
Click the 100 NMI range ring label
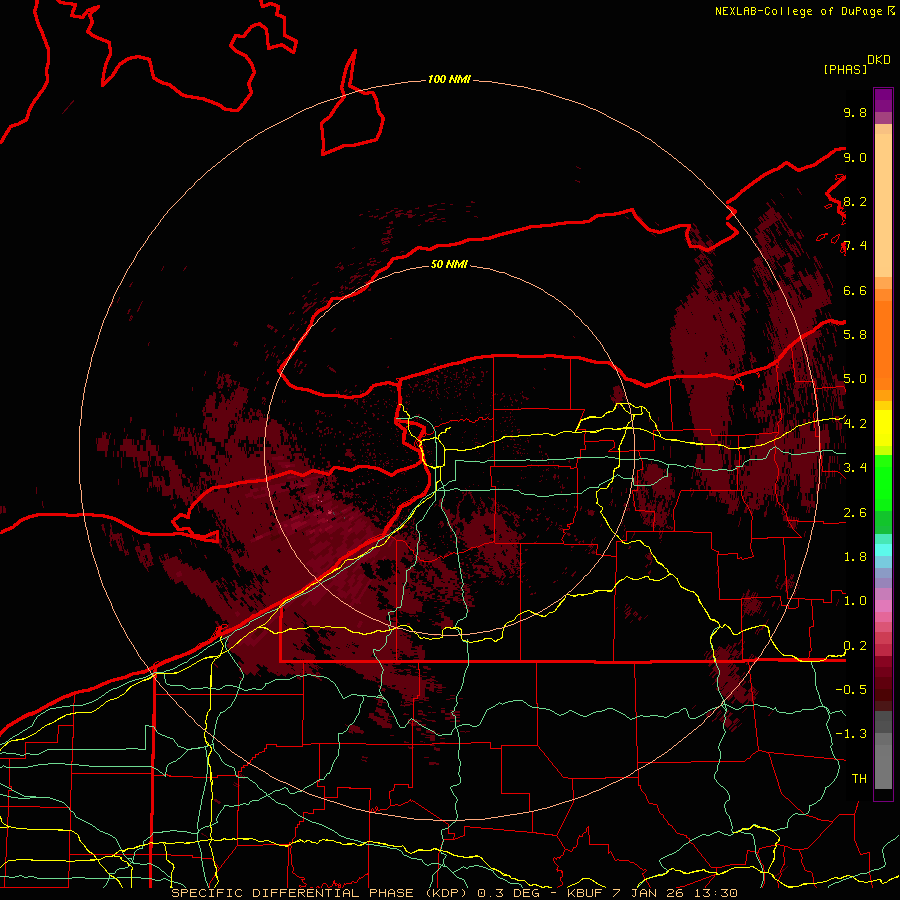coord(449,79)
